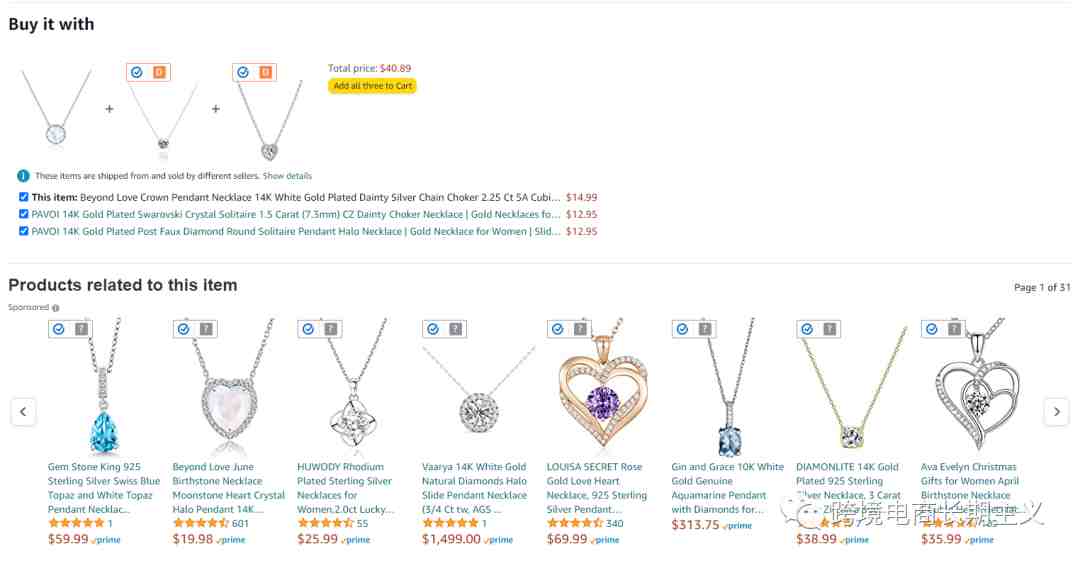Viewport: 1080px width, 561px height.
Task: Go to next page of related products
Action: [1057, 412]
